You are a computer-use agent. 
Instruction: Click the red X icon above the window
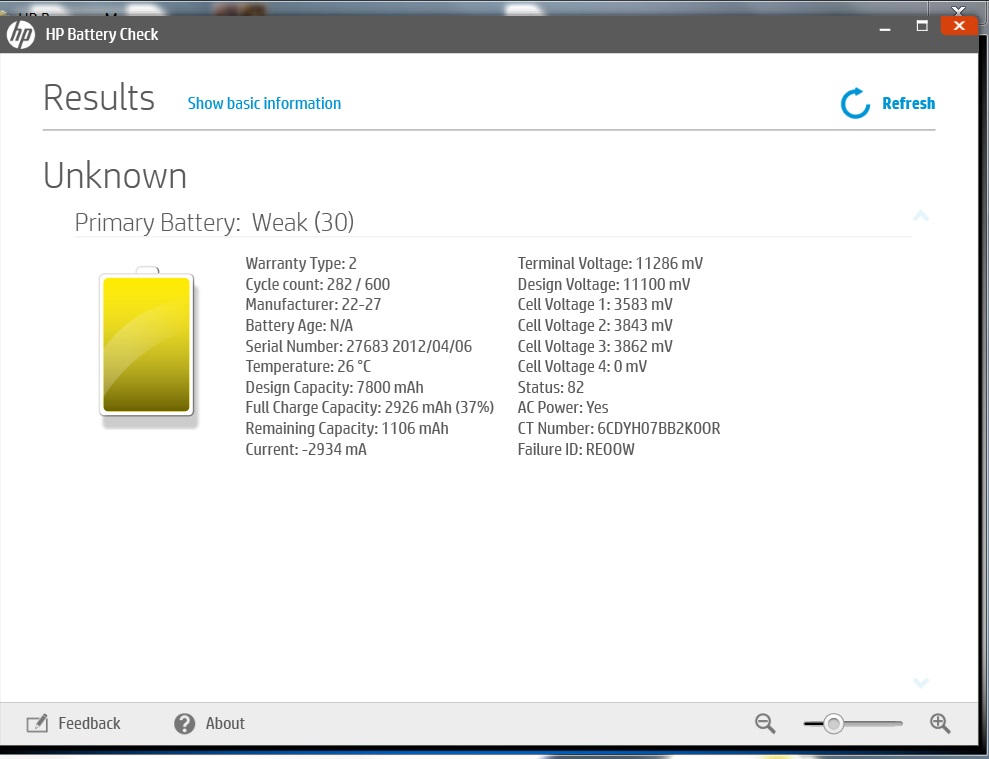coord(959,25)
